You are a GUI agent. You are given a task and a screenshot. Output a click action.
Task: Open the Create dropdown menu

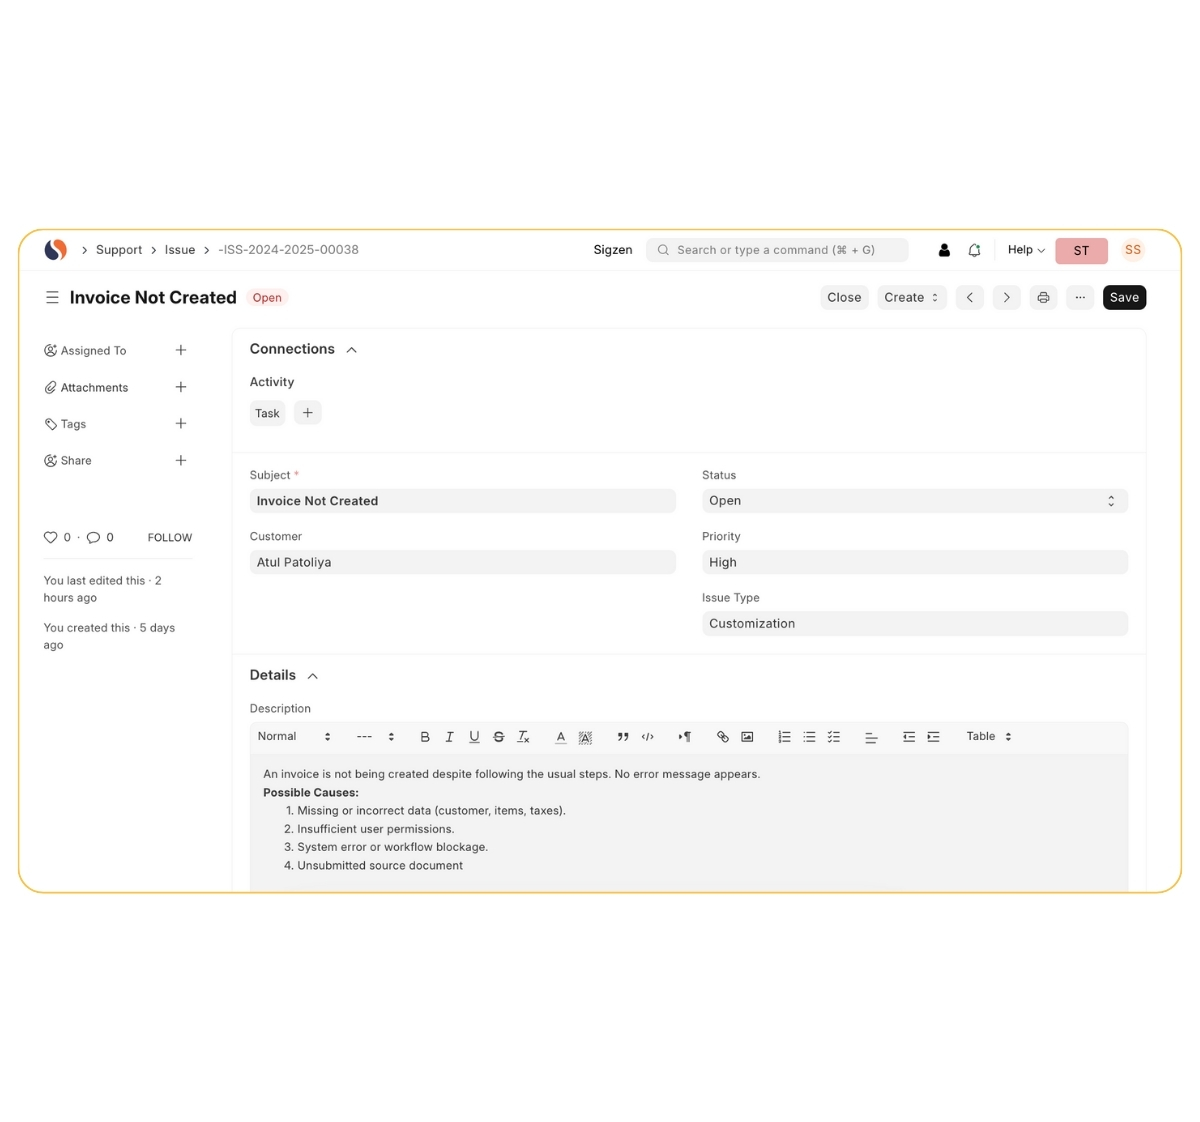coord(911,297)
